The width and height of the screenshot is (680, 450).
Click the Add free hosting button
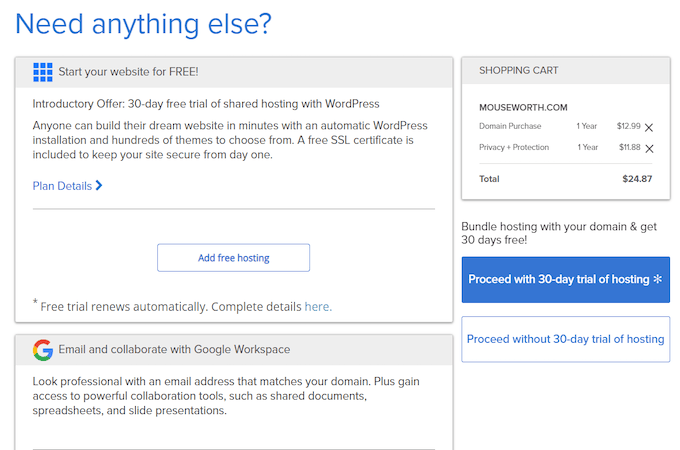point(233,258)
